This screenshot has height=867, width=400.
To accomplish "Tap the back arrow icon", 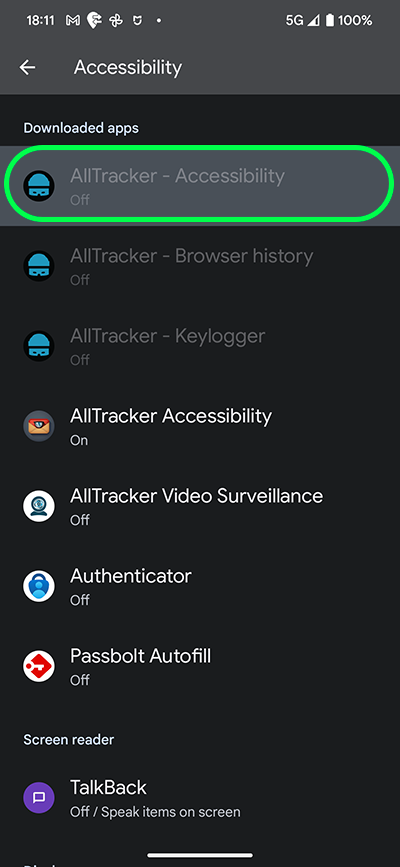I will (x=27, y=67).
